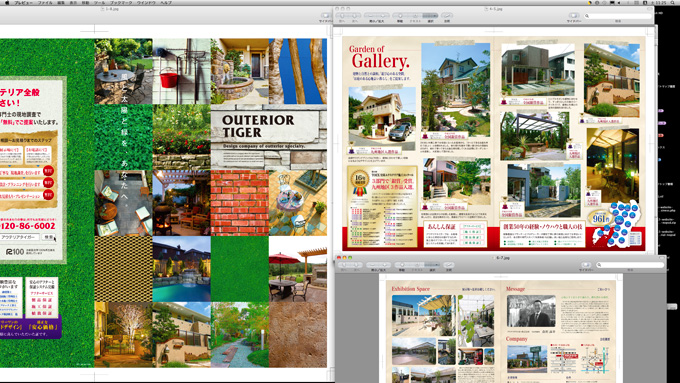
Task: Select the Text tool in 4-5.jpg toolbar
Action: tap(415, 16)
